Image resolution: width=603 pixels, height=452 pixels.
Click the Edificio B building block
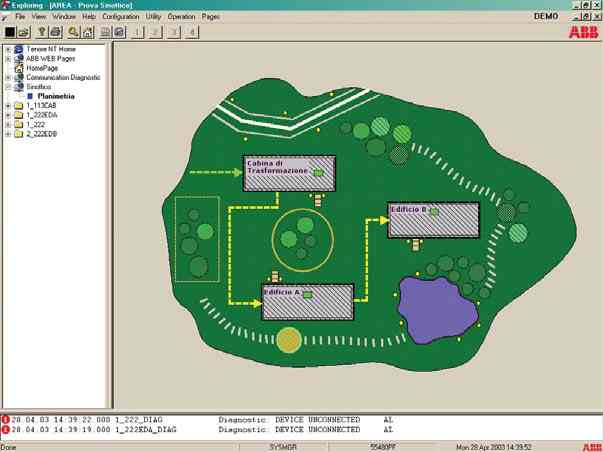click(433, 220)
